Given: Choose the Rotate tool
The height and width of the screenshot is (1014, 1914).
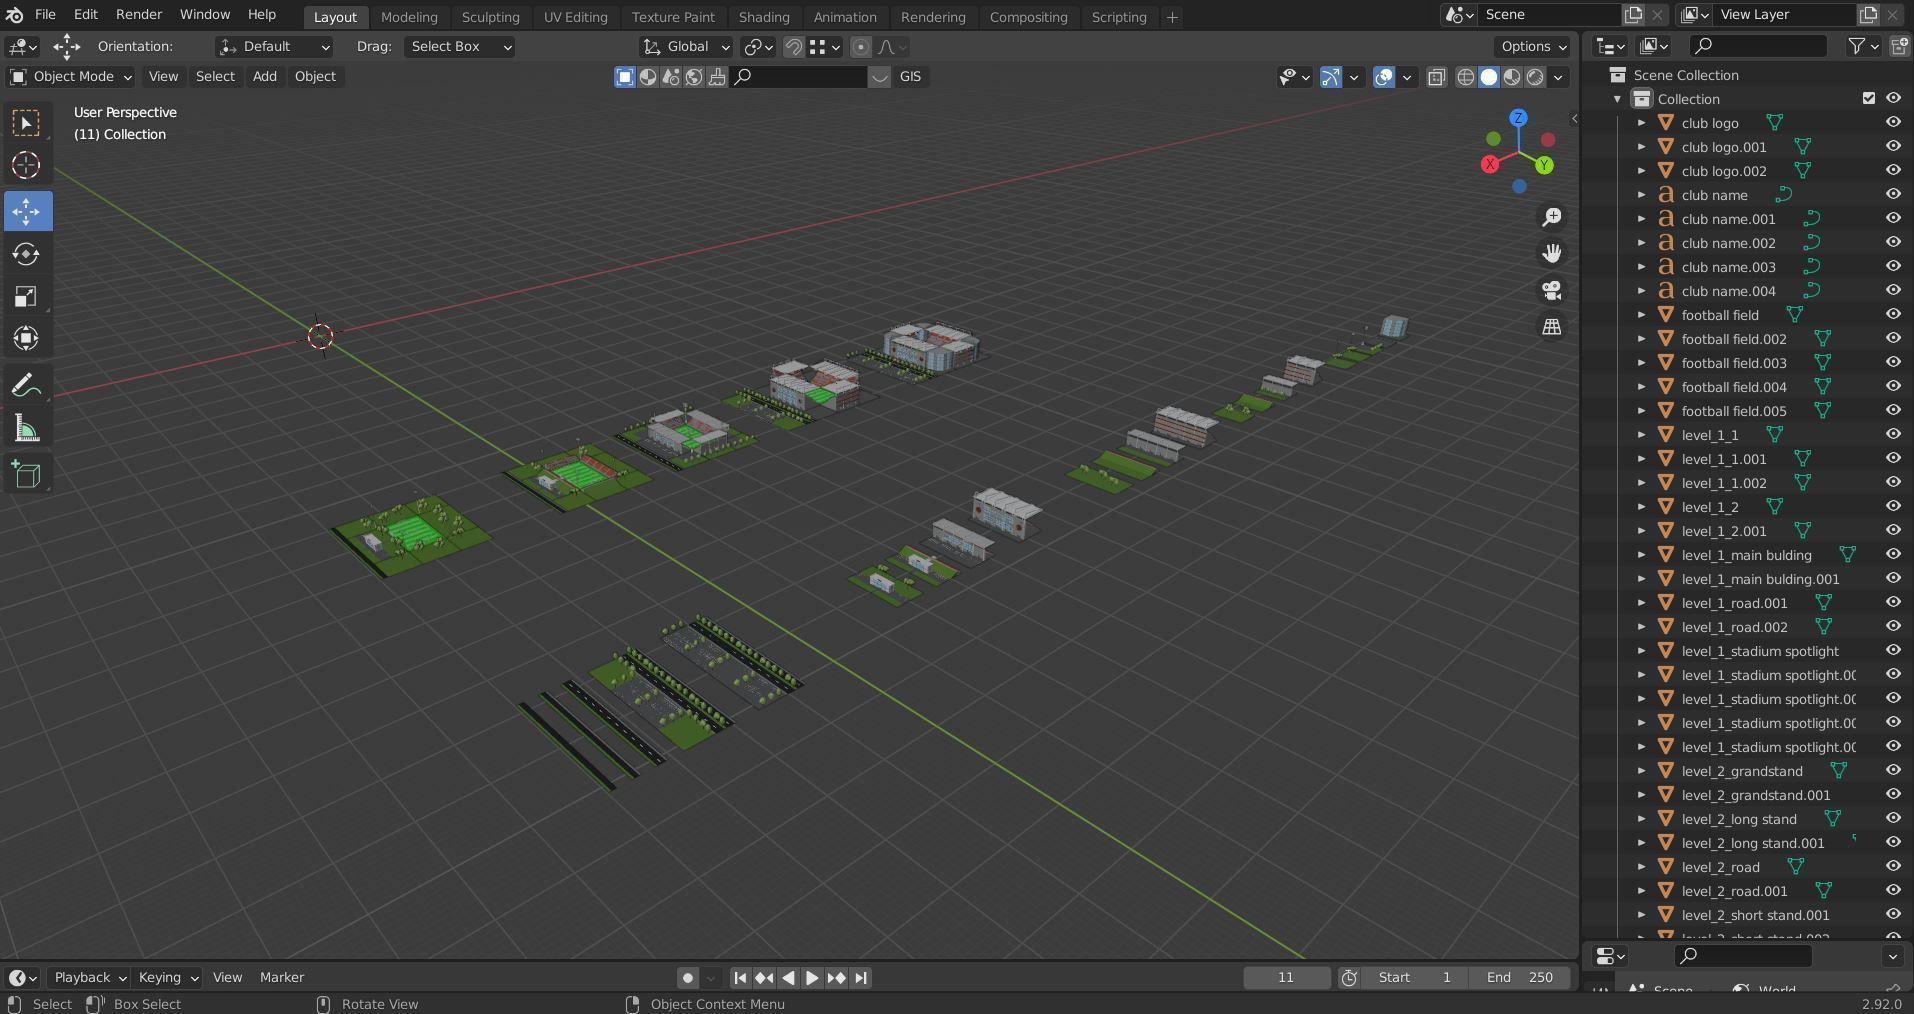Looking at the screenshot, I should [27, 254].
